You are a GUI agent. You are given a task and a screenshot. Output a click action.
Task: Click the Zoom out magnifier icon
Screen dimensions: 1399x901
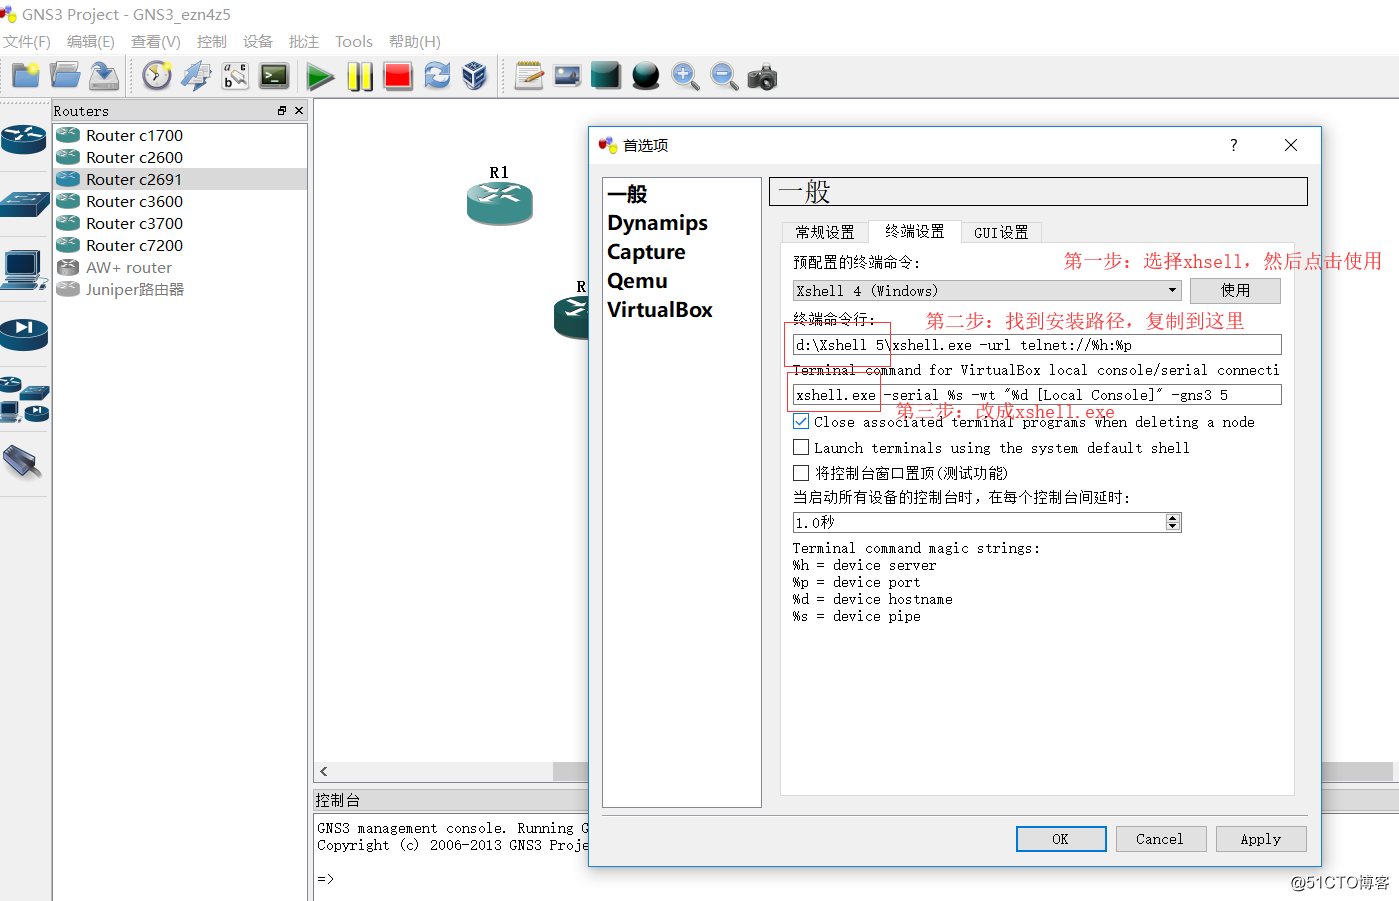(x=724, y=76)
